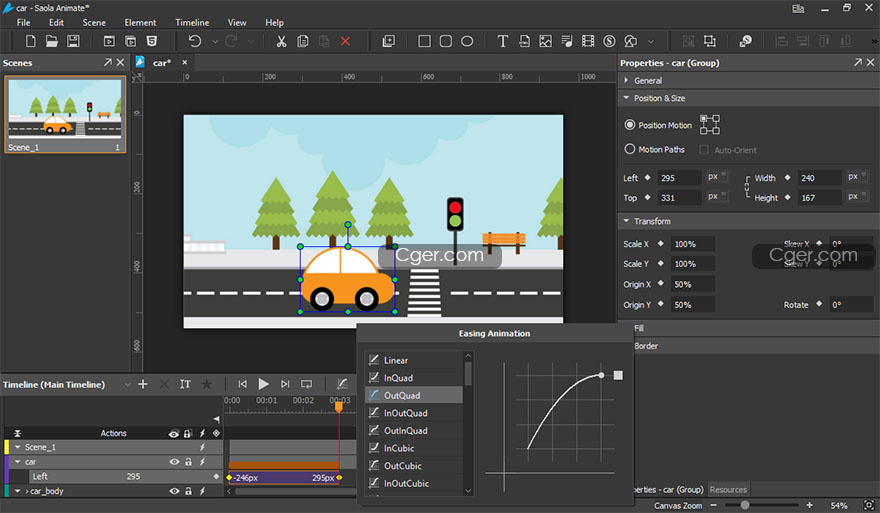This screenshot has width=880, height=513.
Task: Collapse the Position & Size section
Action: [x=626, y=98]
